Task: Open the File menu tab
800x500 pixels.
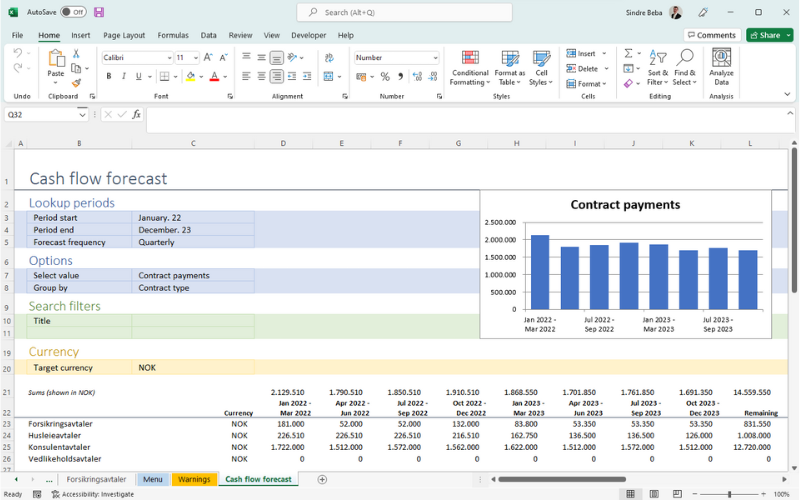Action: point(17,35)
